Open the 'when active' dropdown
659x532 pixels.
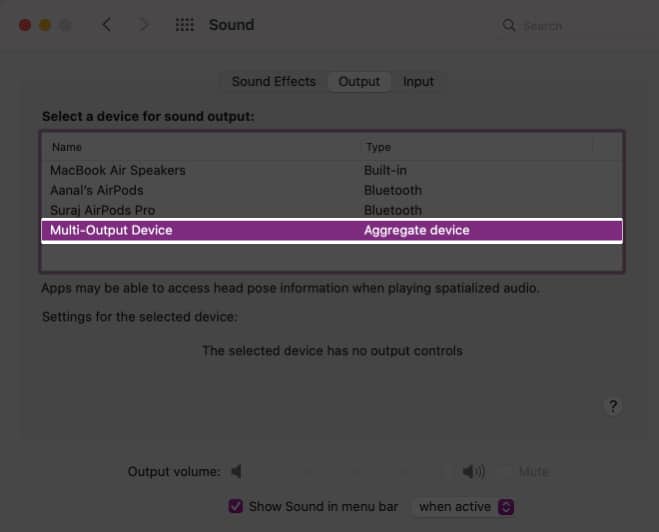tap(464, 507)
